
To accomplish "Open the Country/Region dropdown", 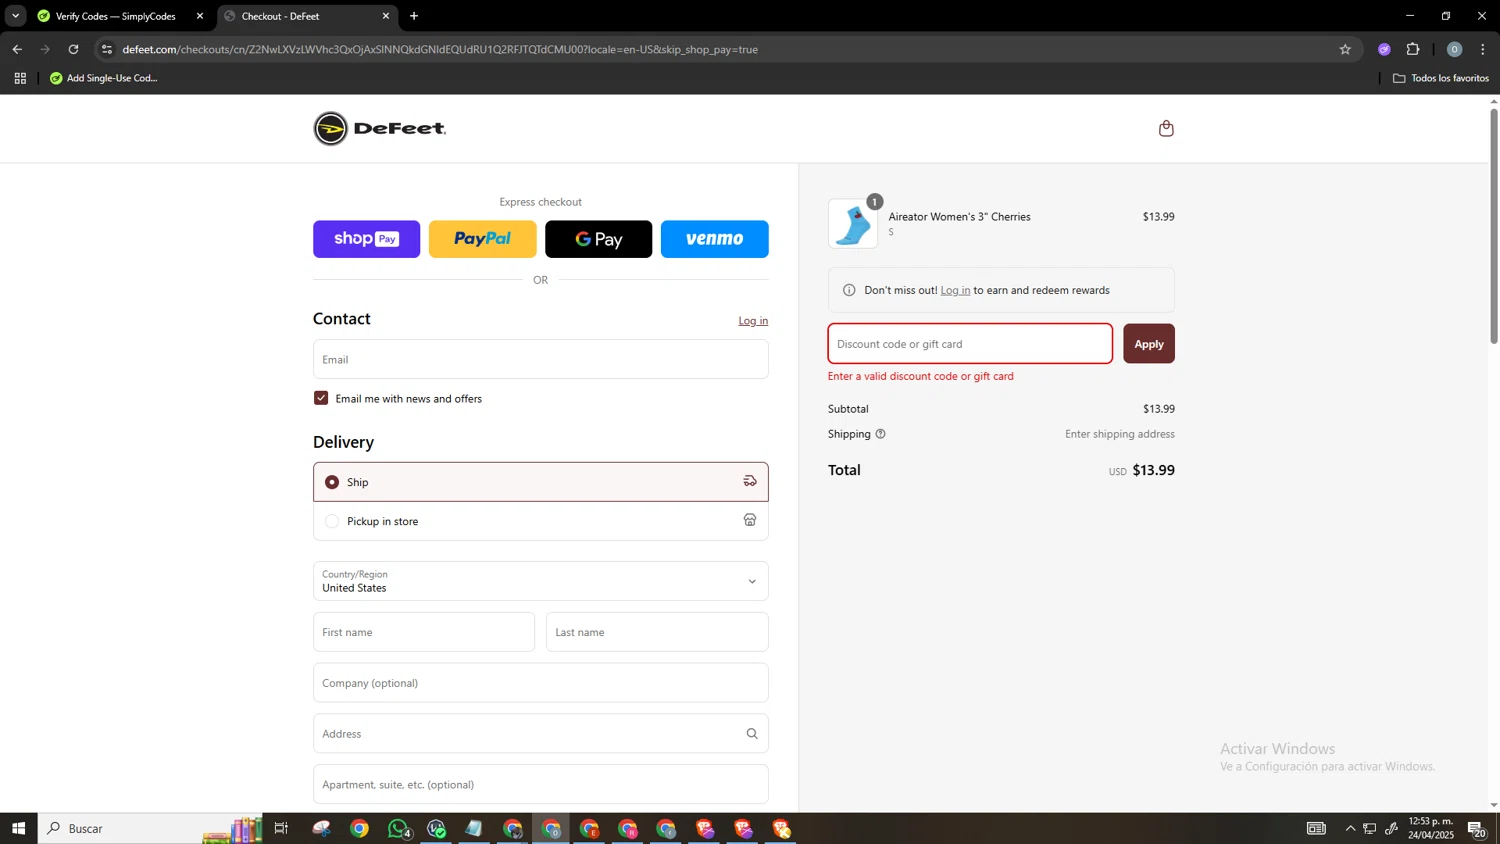I will [541, 581].
